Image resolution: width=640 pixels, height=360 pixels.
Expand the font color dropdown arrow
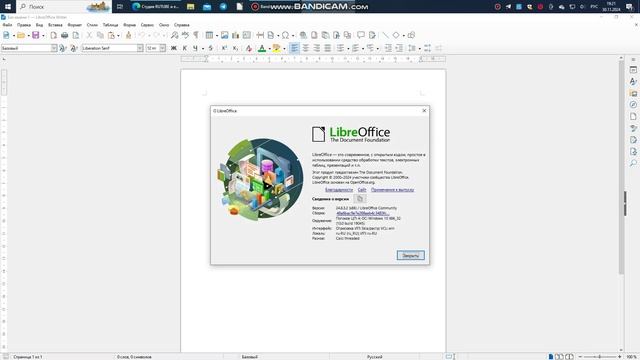coord(269,48)
